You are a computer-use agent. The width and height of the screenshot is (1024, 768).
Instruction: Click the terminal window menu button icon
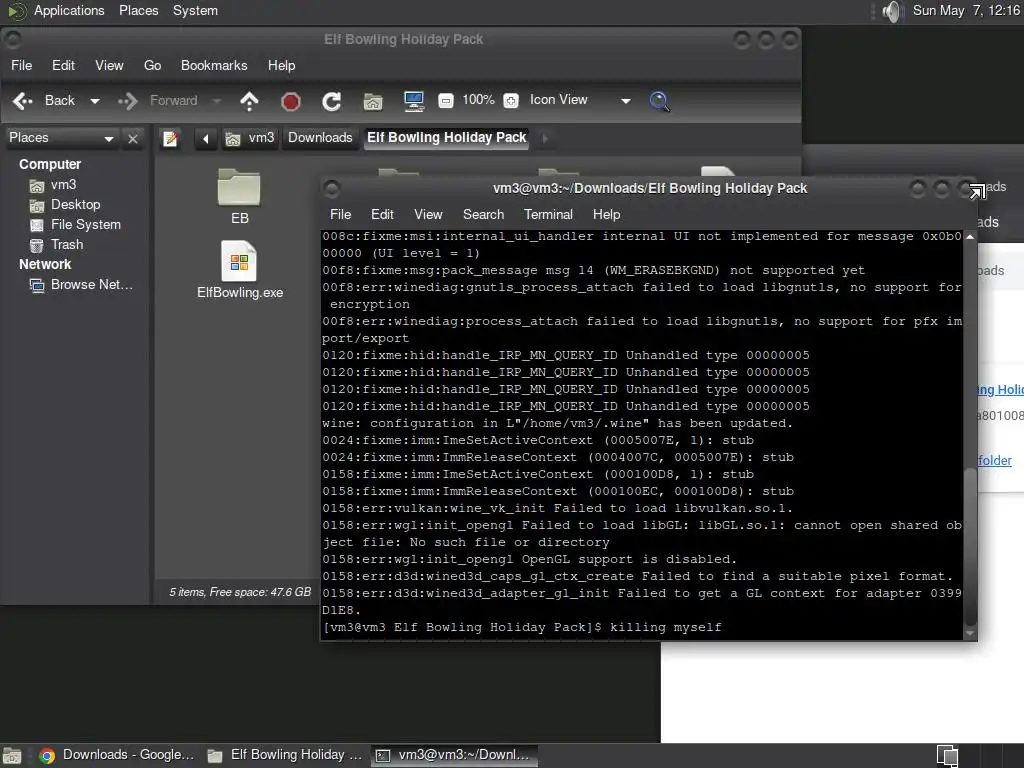coord(332,189)
